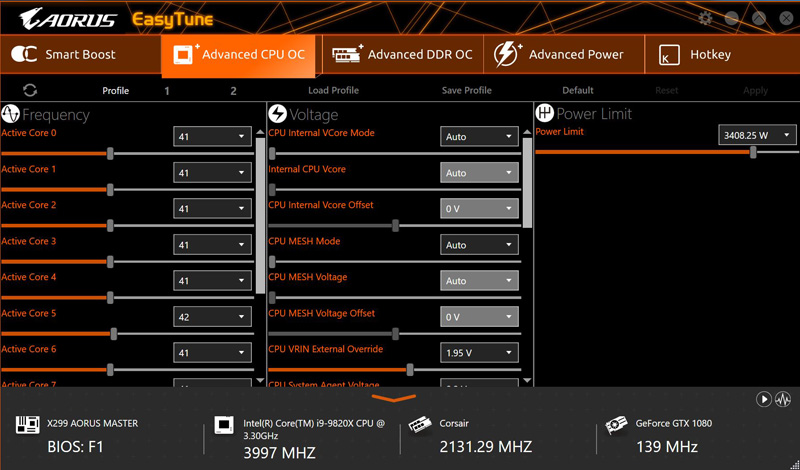Viewport: 800px width, 470px height.
Task: Click the Smart Boost tab icon
Action: [24, 54]
